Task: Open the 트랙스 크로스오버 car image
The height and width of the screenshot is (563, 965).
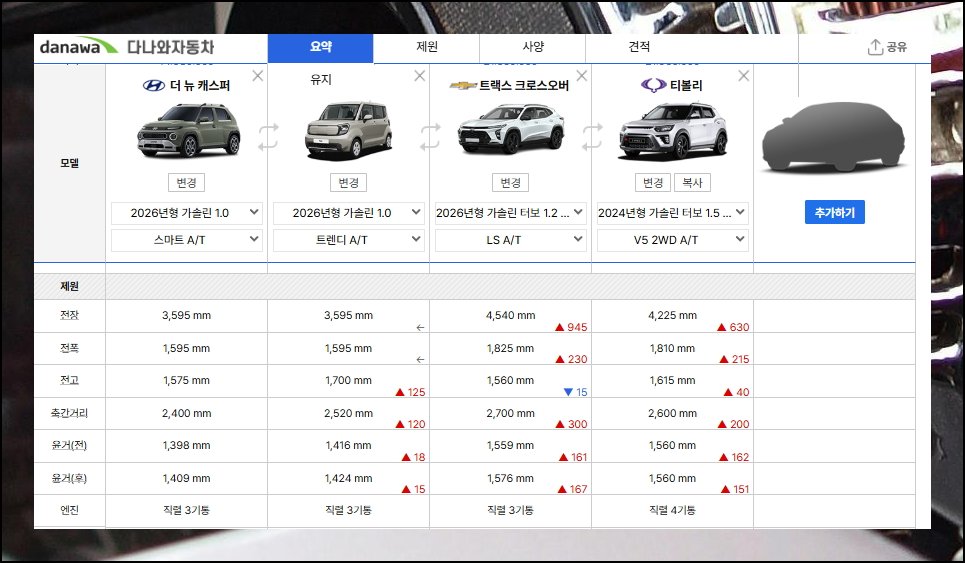Action: point(511,129)
